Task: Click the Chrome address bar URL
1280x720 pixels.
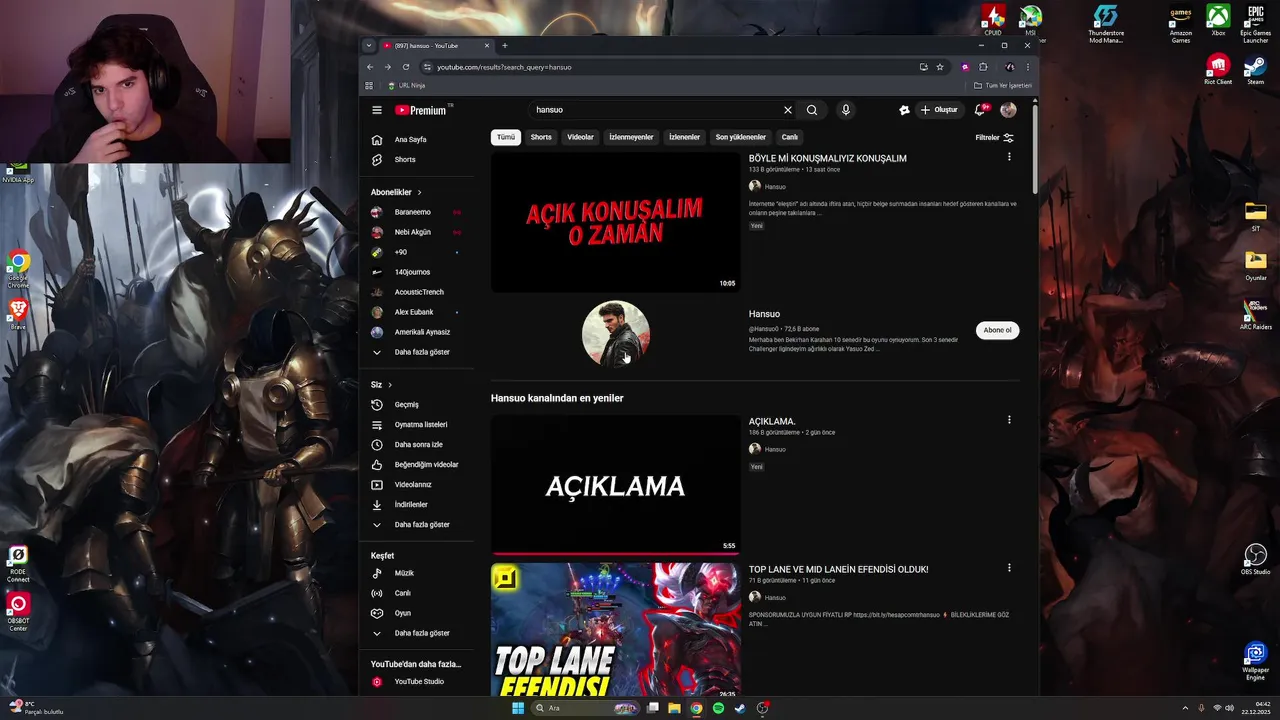Action: (504, 67)
